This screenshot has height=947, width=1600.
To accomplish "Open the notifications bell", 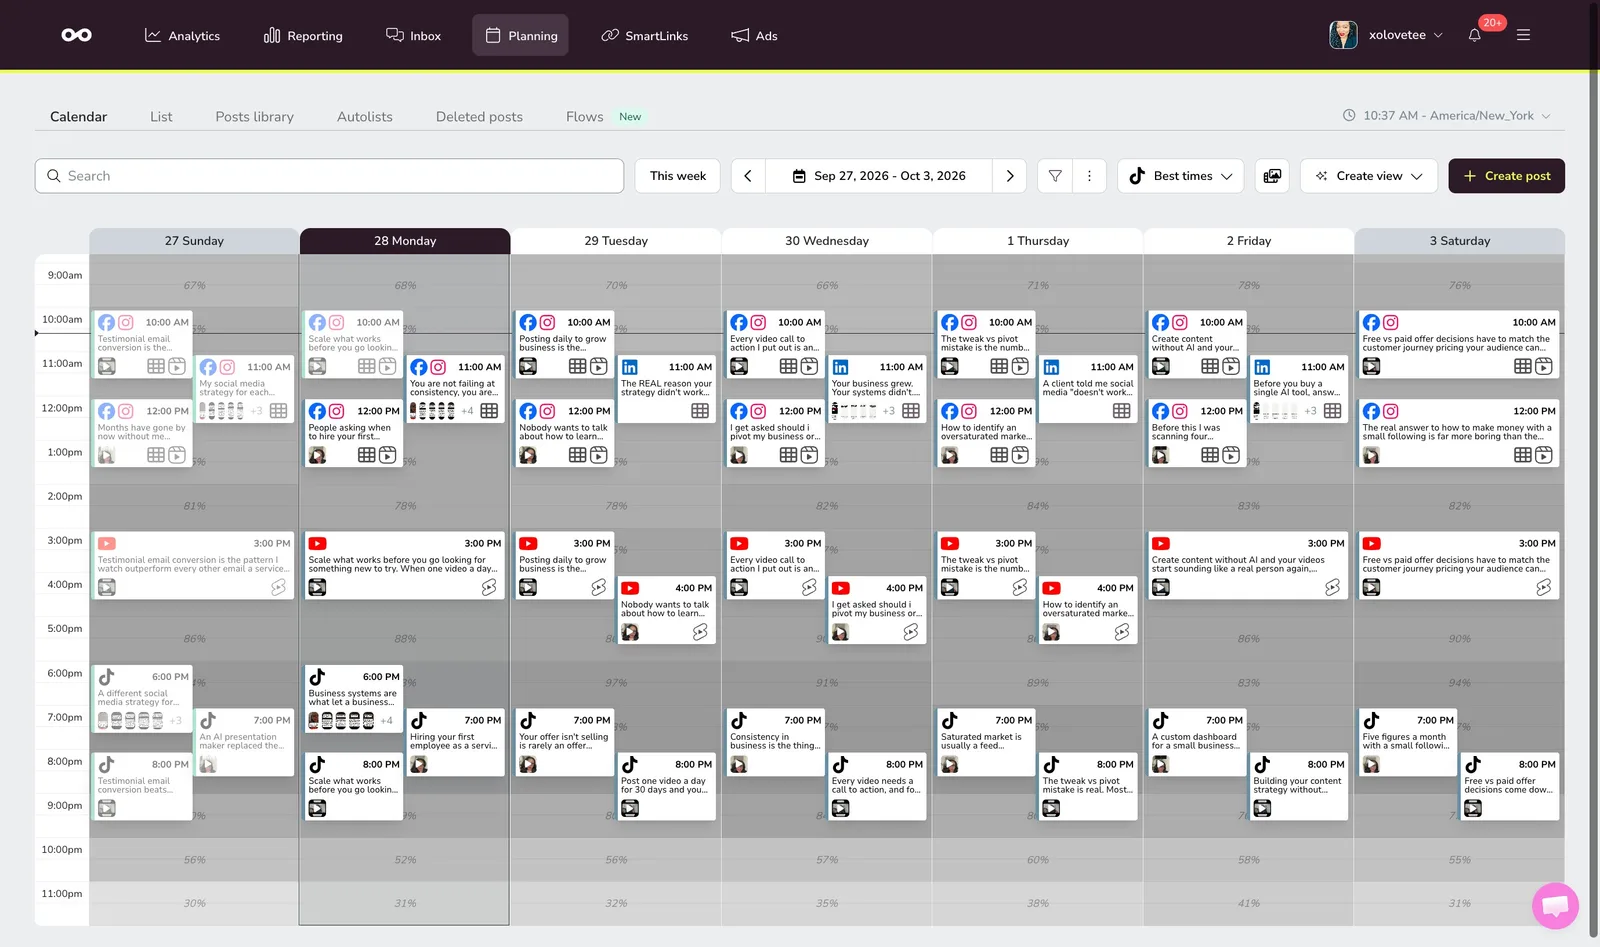I will 1474,35.
